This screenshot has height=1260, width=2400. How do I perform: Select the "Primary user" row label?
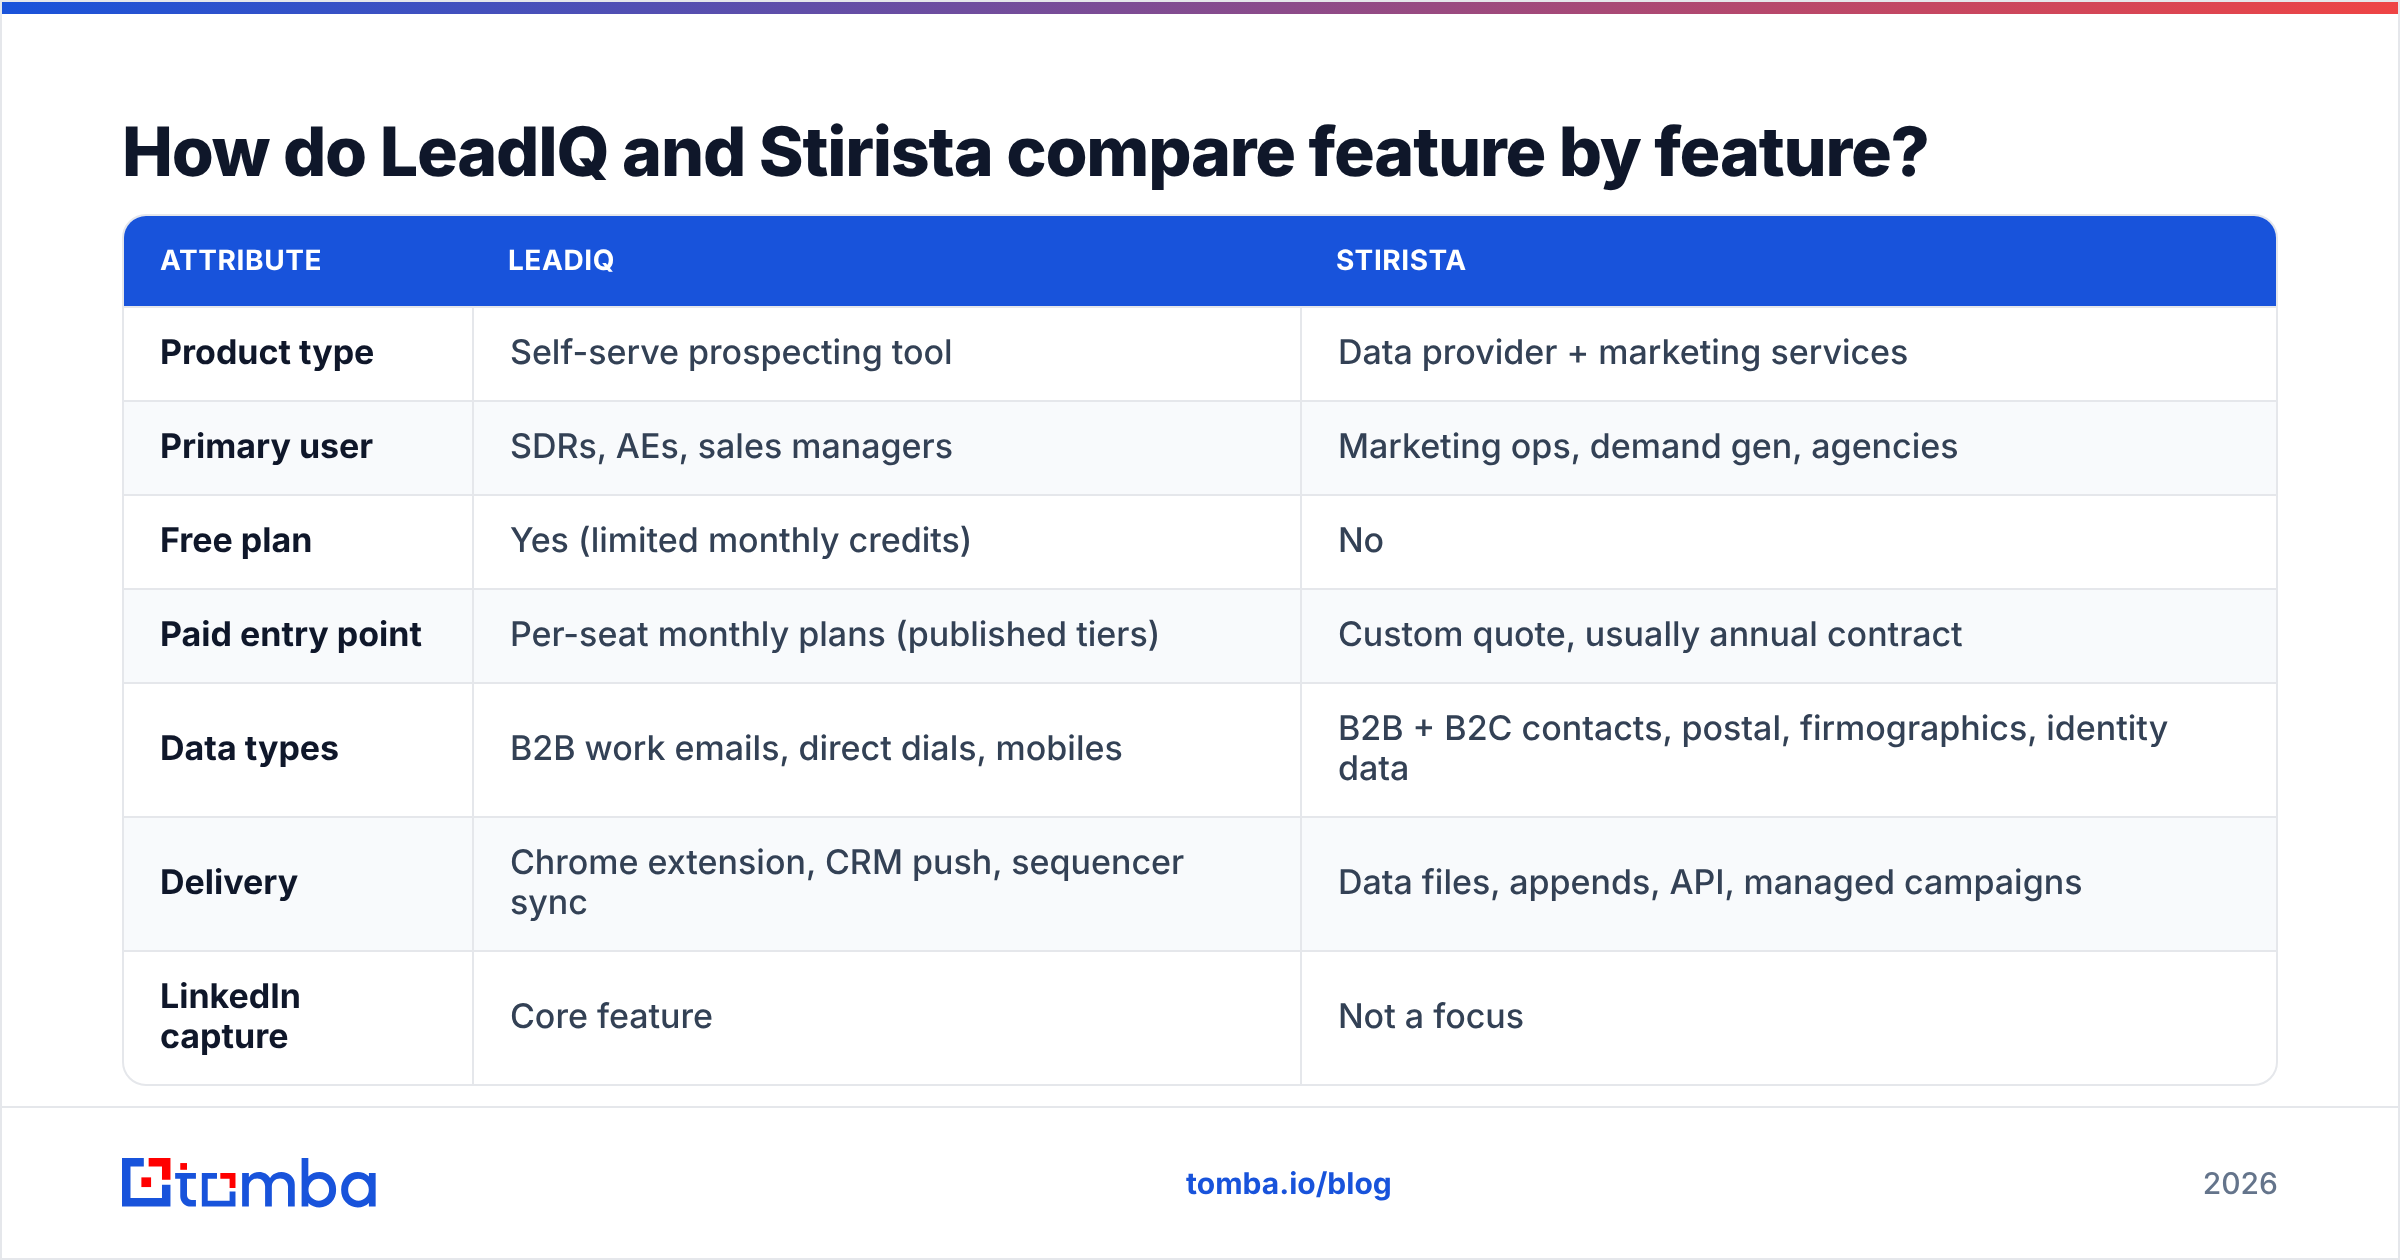(x=267, y=447)
